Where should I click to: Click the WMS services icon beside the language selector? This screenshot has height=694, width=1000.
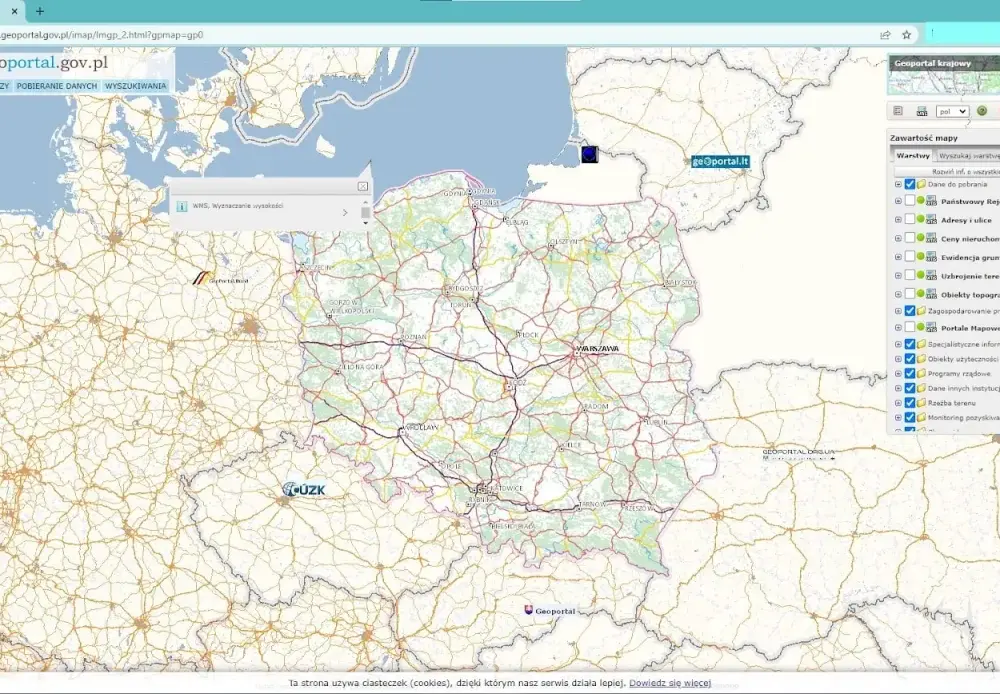click(x=922, y=111)
